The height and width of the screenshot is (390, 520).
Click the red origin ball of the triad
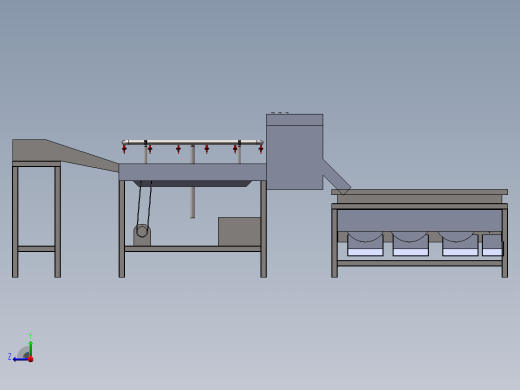(x=31, y=359)
